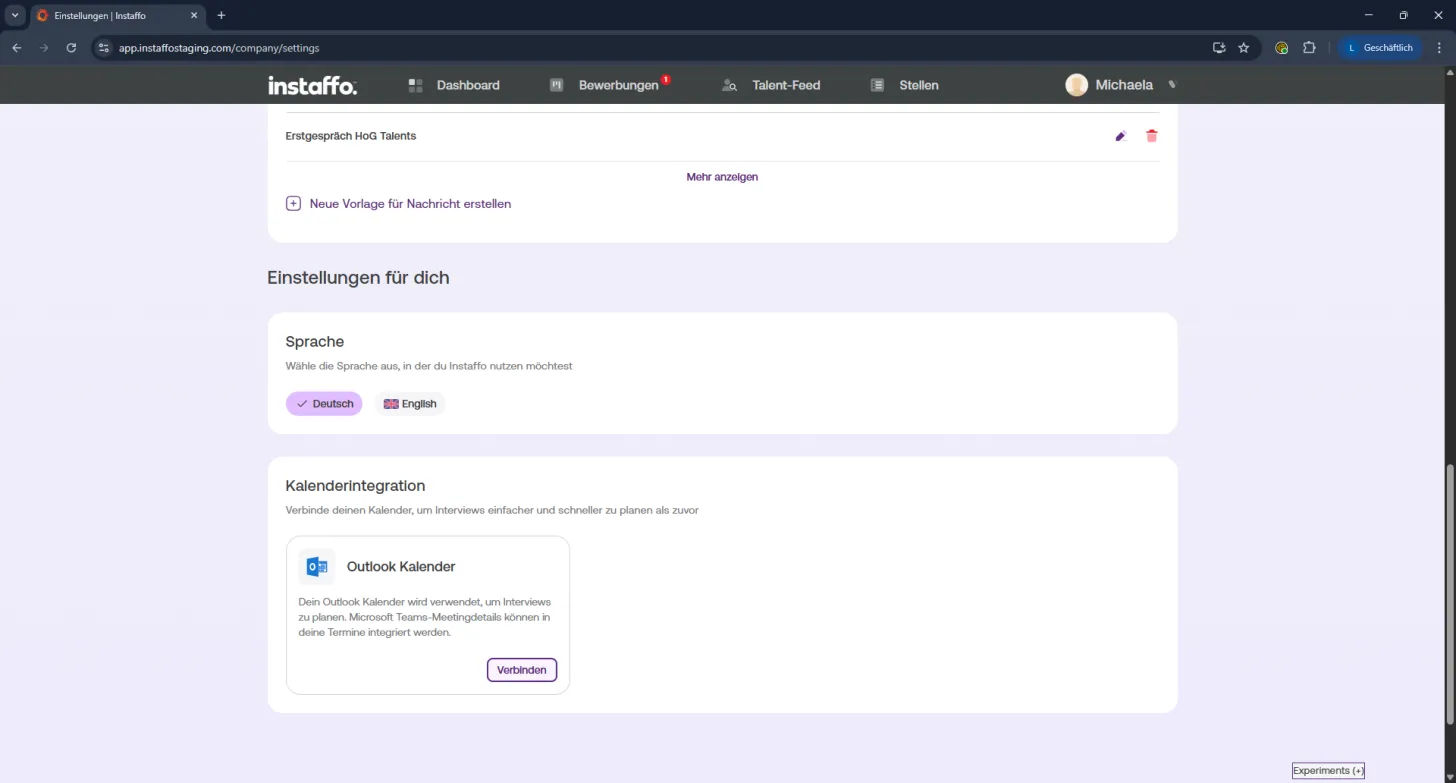The height and width of the screenshot is (783, 1456).
Task: Open the tab search dropdown
Action: [15, 15]
